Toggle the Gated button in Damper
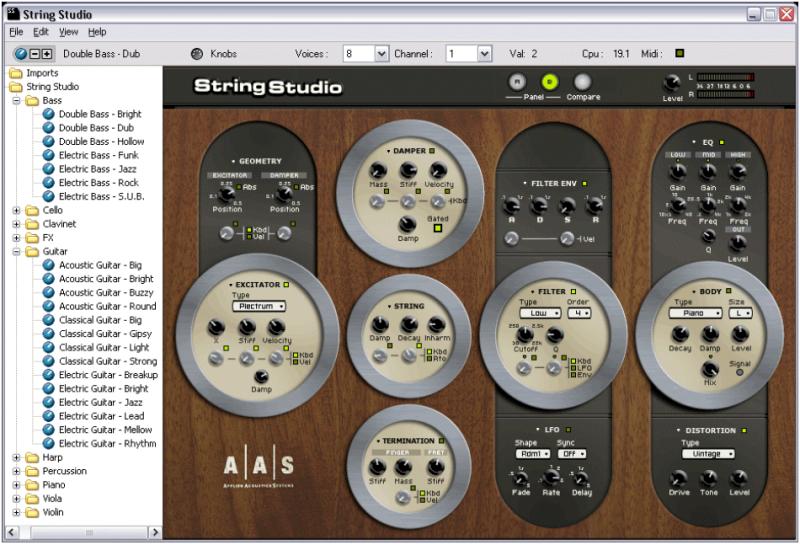The width and height of the screenshot is (800, 545). 437,228
